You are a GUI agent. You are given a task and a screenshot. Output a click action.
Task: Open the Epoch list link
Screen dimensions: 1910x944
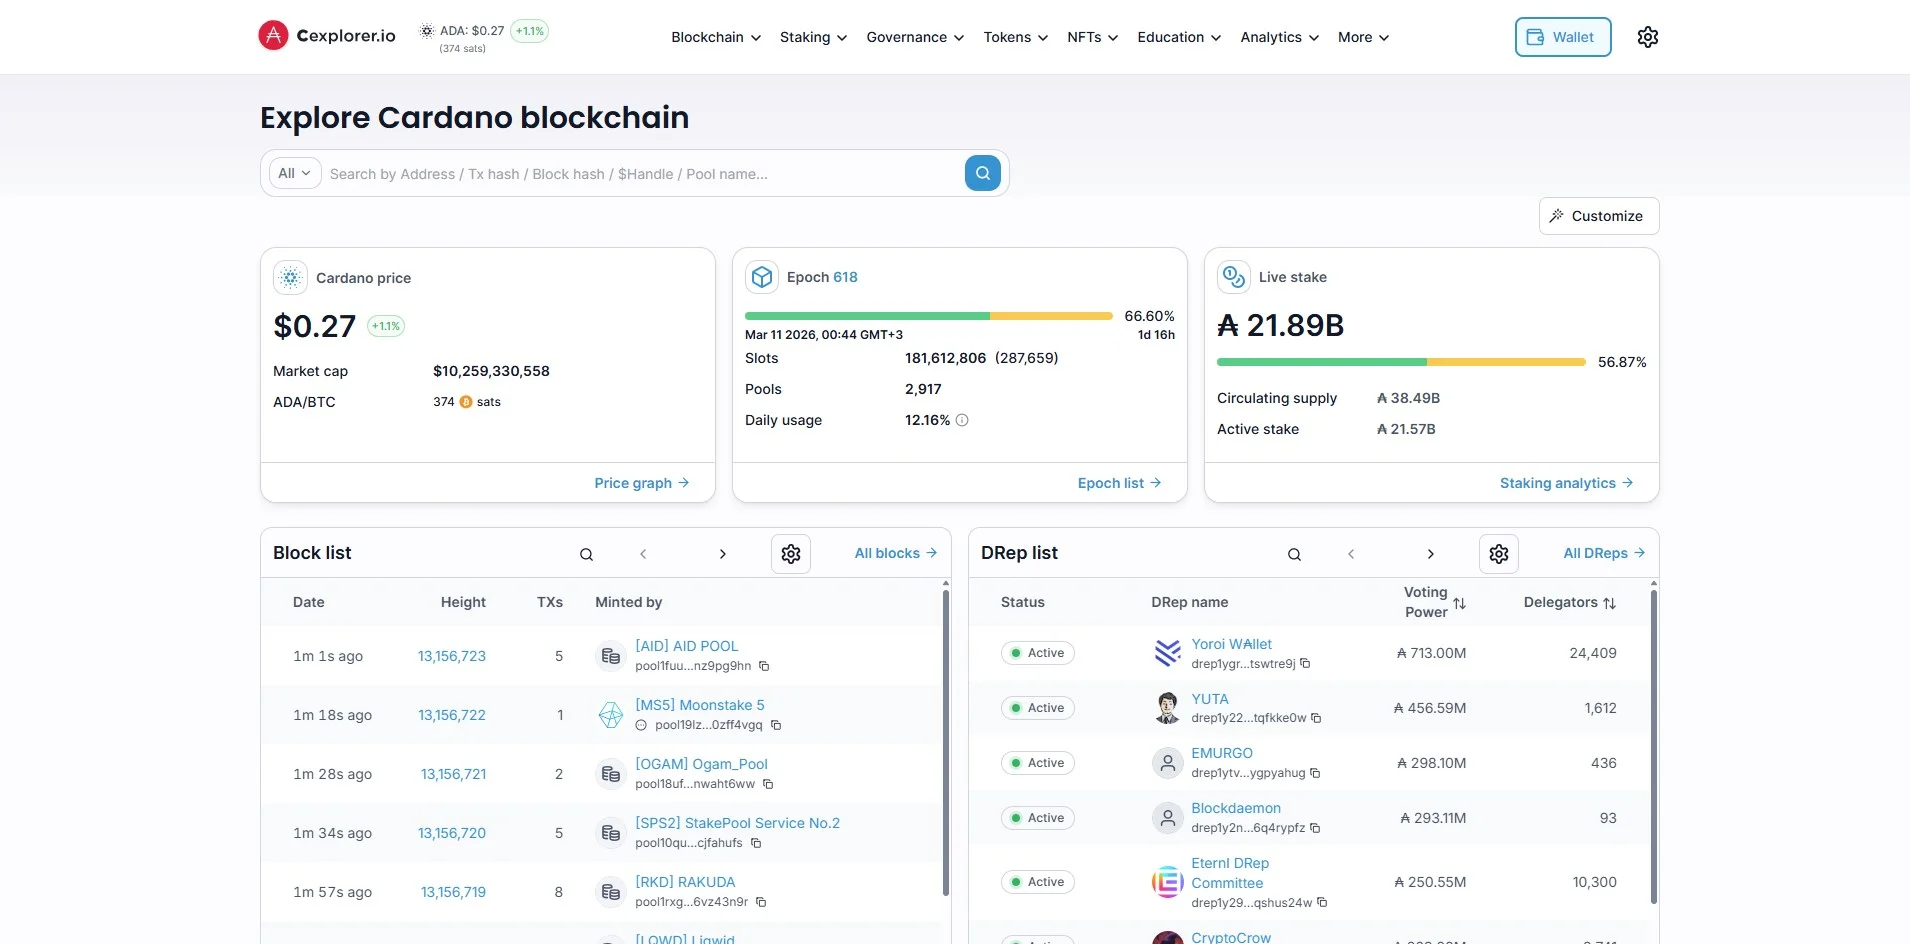[x=1120, y=483]
